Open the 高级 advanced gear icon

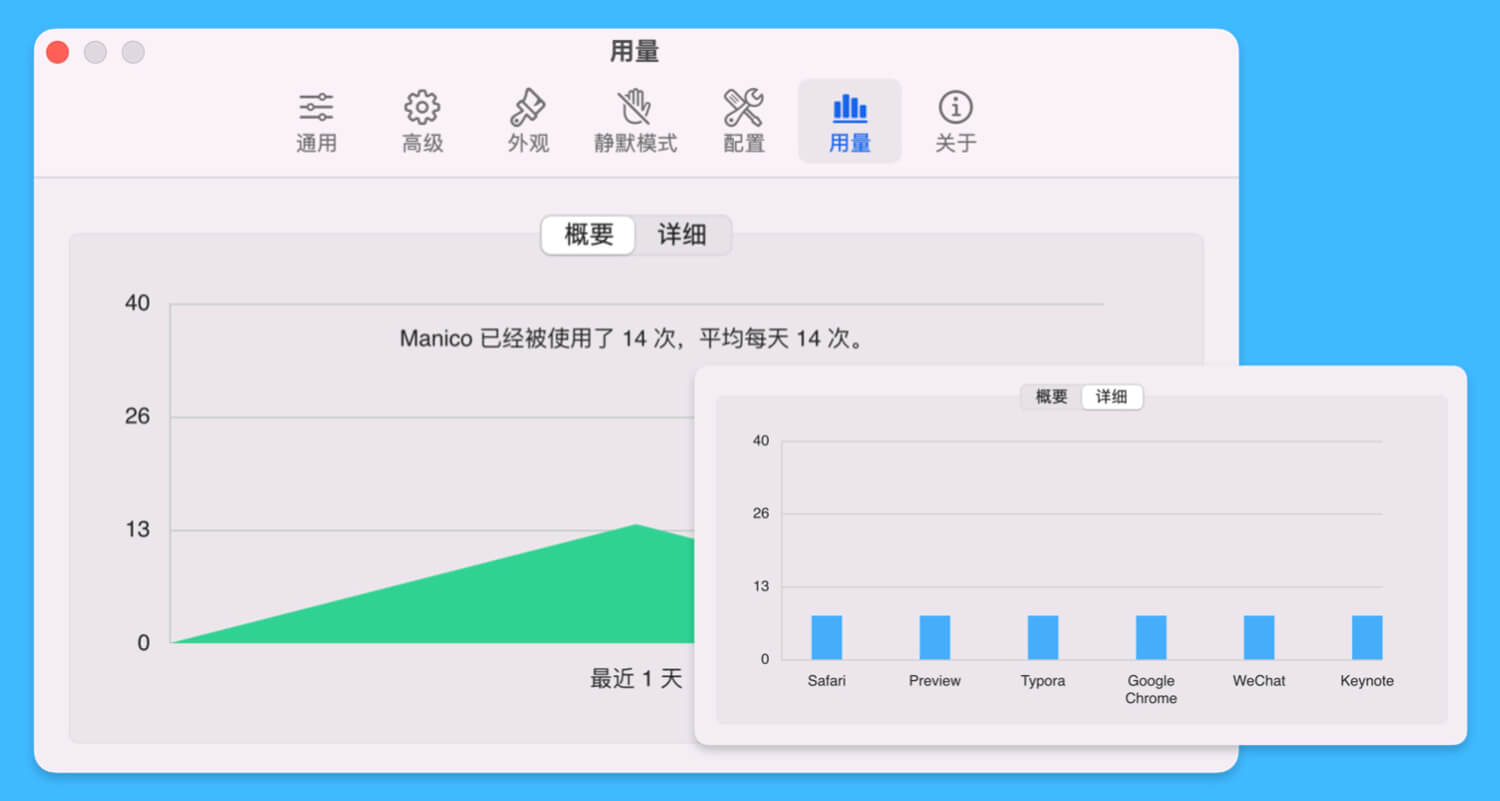[x=422, y=108]
